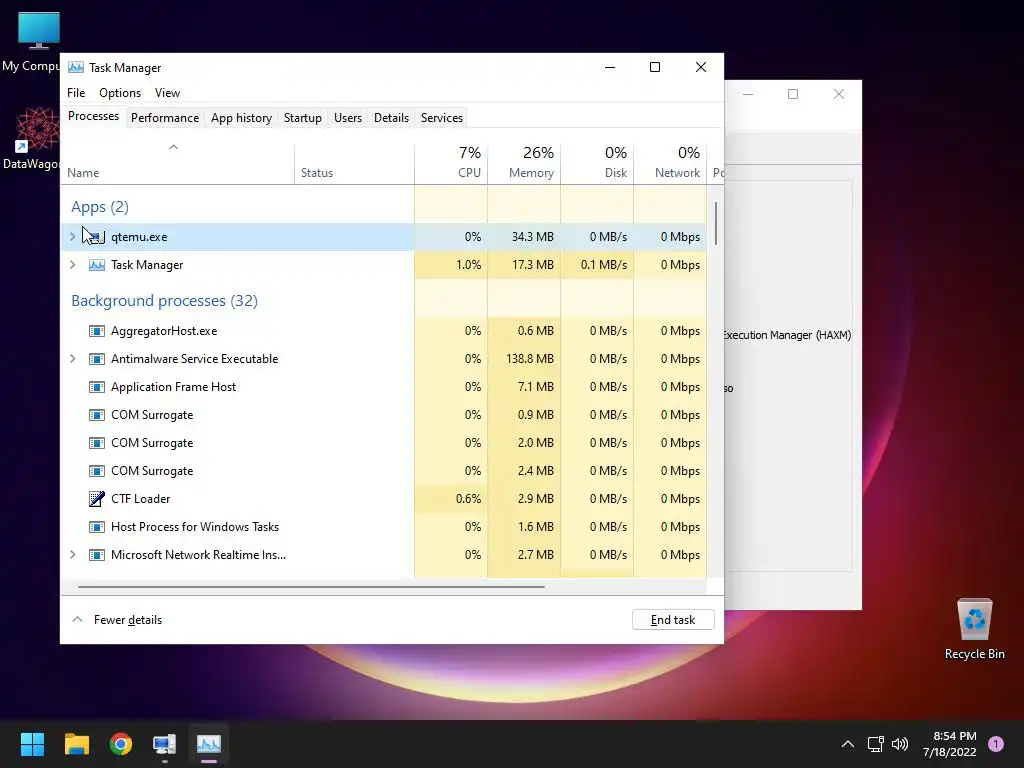This screenshot has height=768, width=1024.
Task: Switch to the Users tab
Action: tap(347, 118)
